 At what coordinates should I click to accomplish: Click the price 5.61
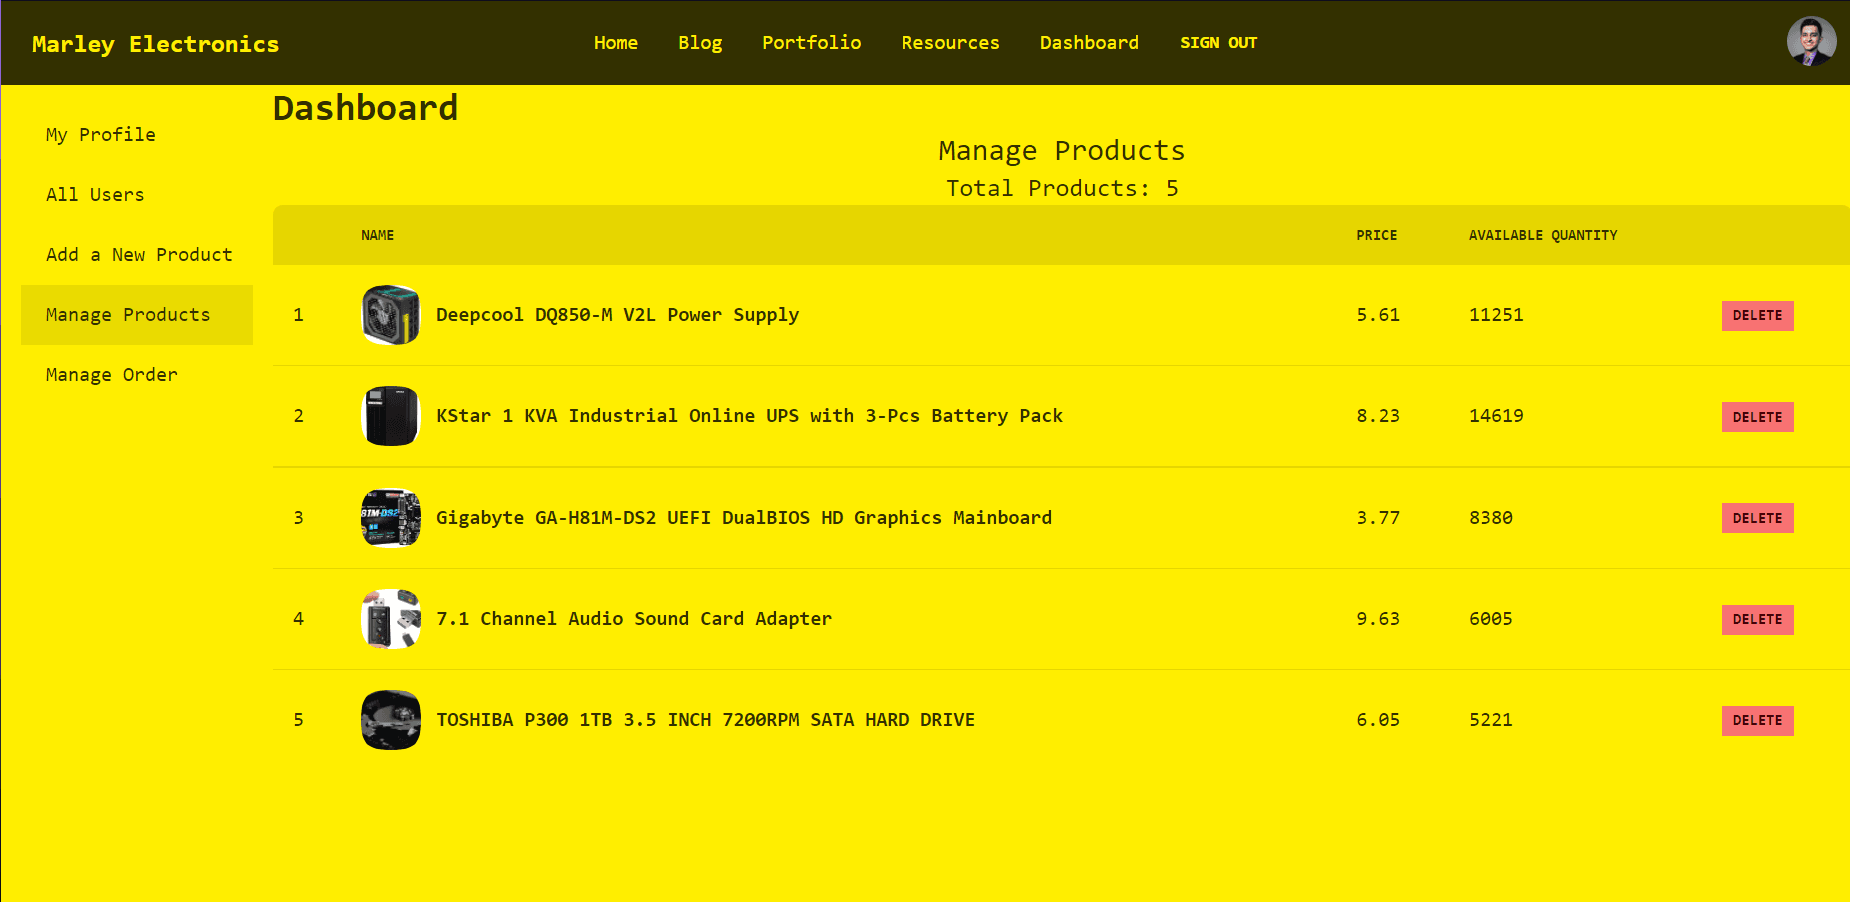tap(1378, 315)
